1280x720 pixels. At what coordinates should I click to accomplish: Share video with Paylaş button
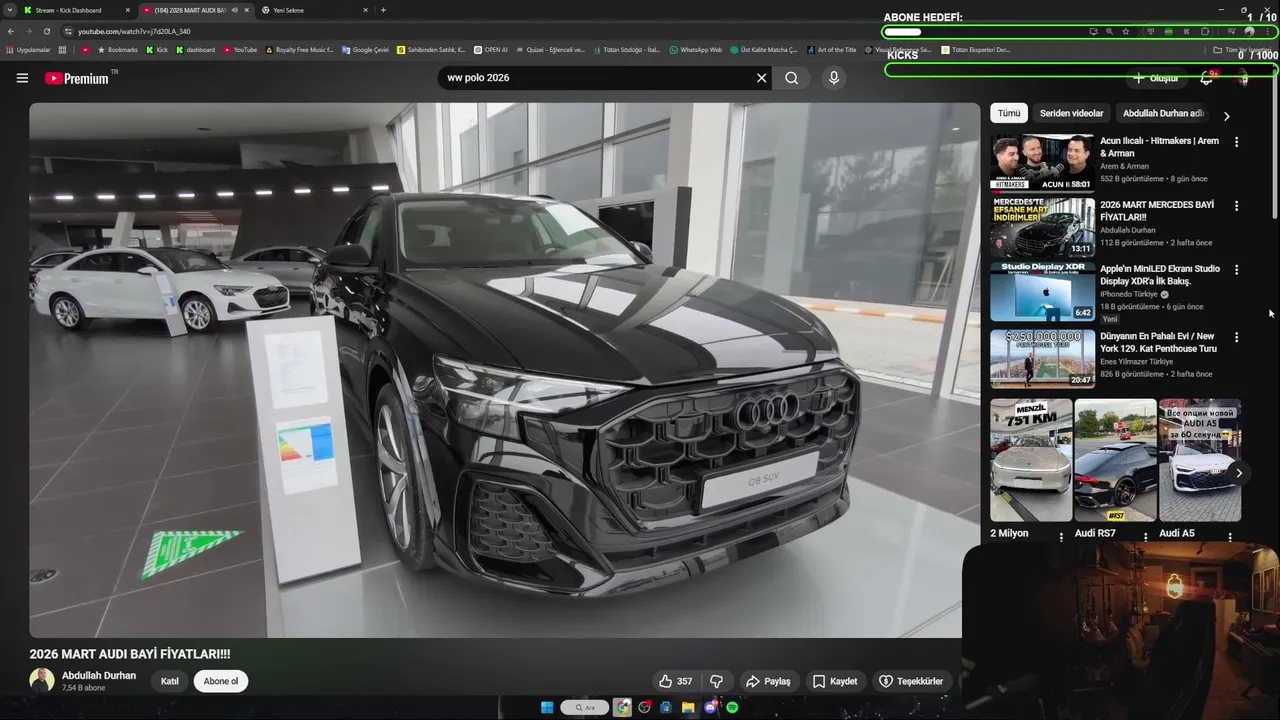point(768,681)
